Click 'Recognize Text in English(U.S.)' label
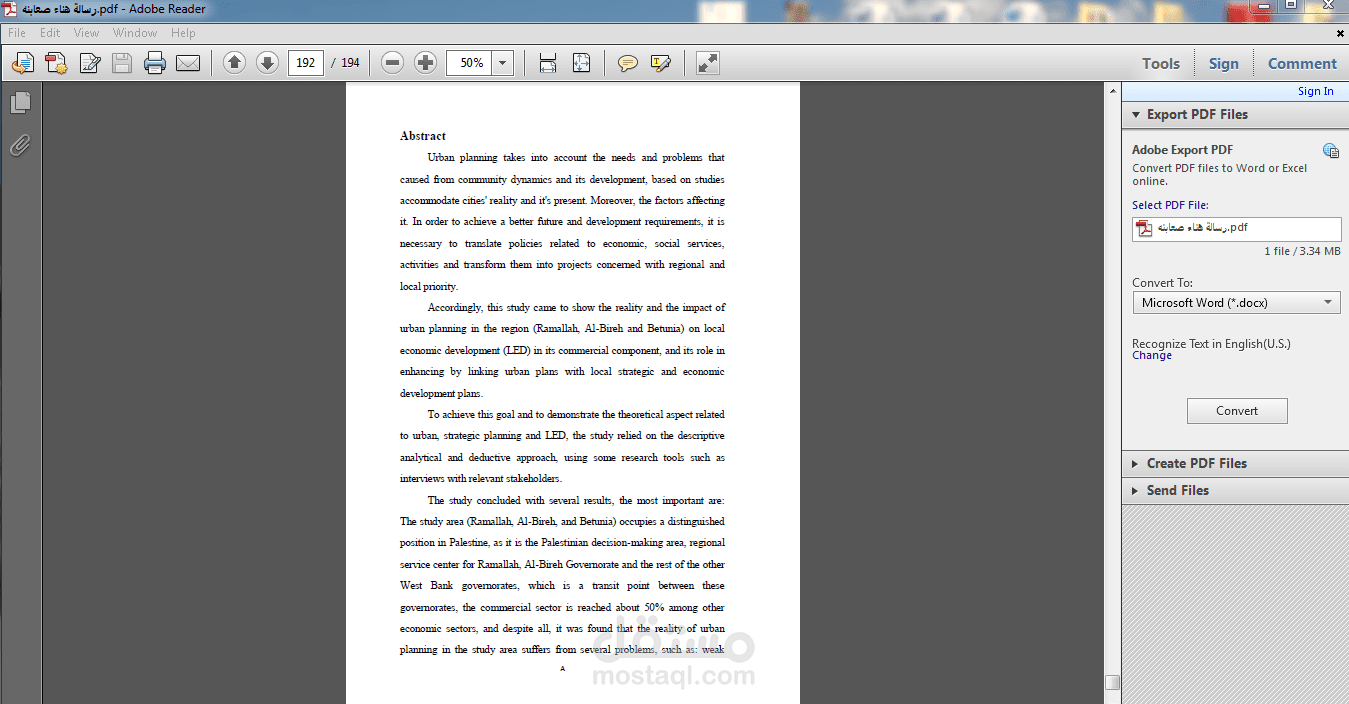 click(x=1211, y=343)
